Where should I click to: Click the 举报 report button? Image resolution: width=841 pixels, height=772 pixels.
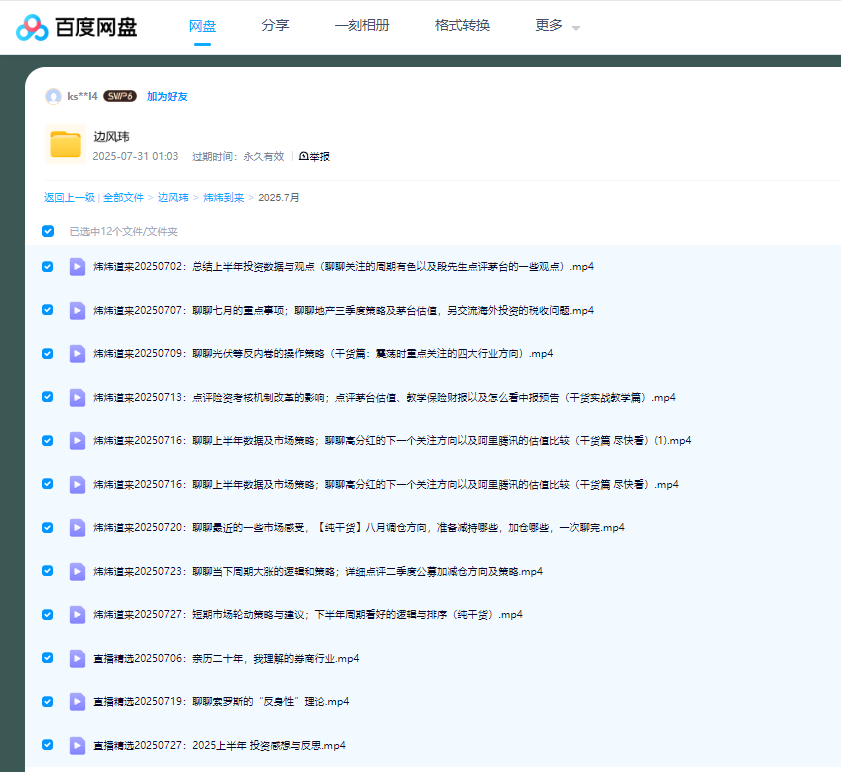click(314, 157)
